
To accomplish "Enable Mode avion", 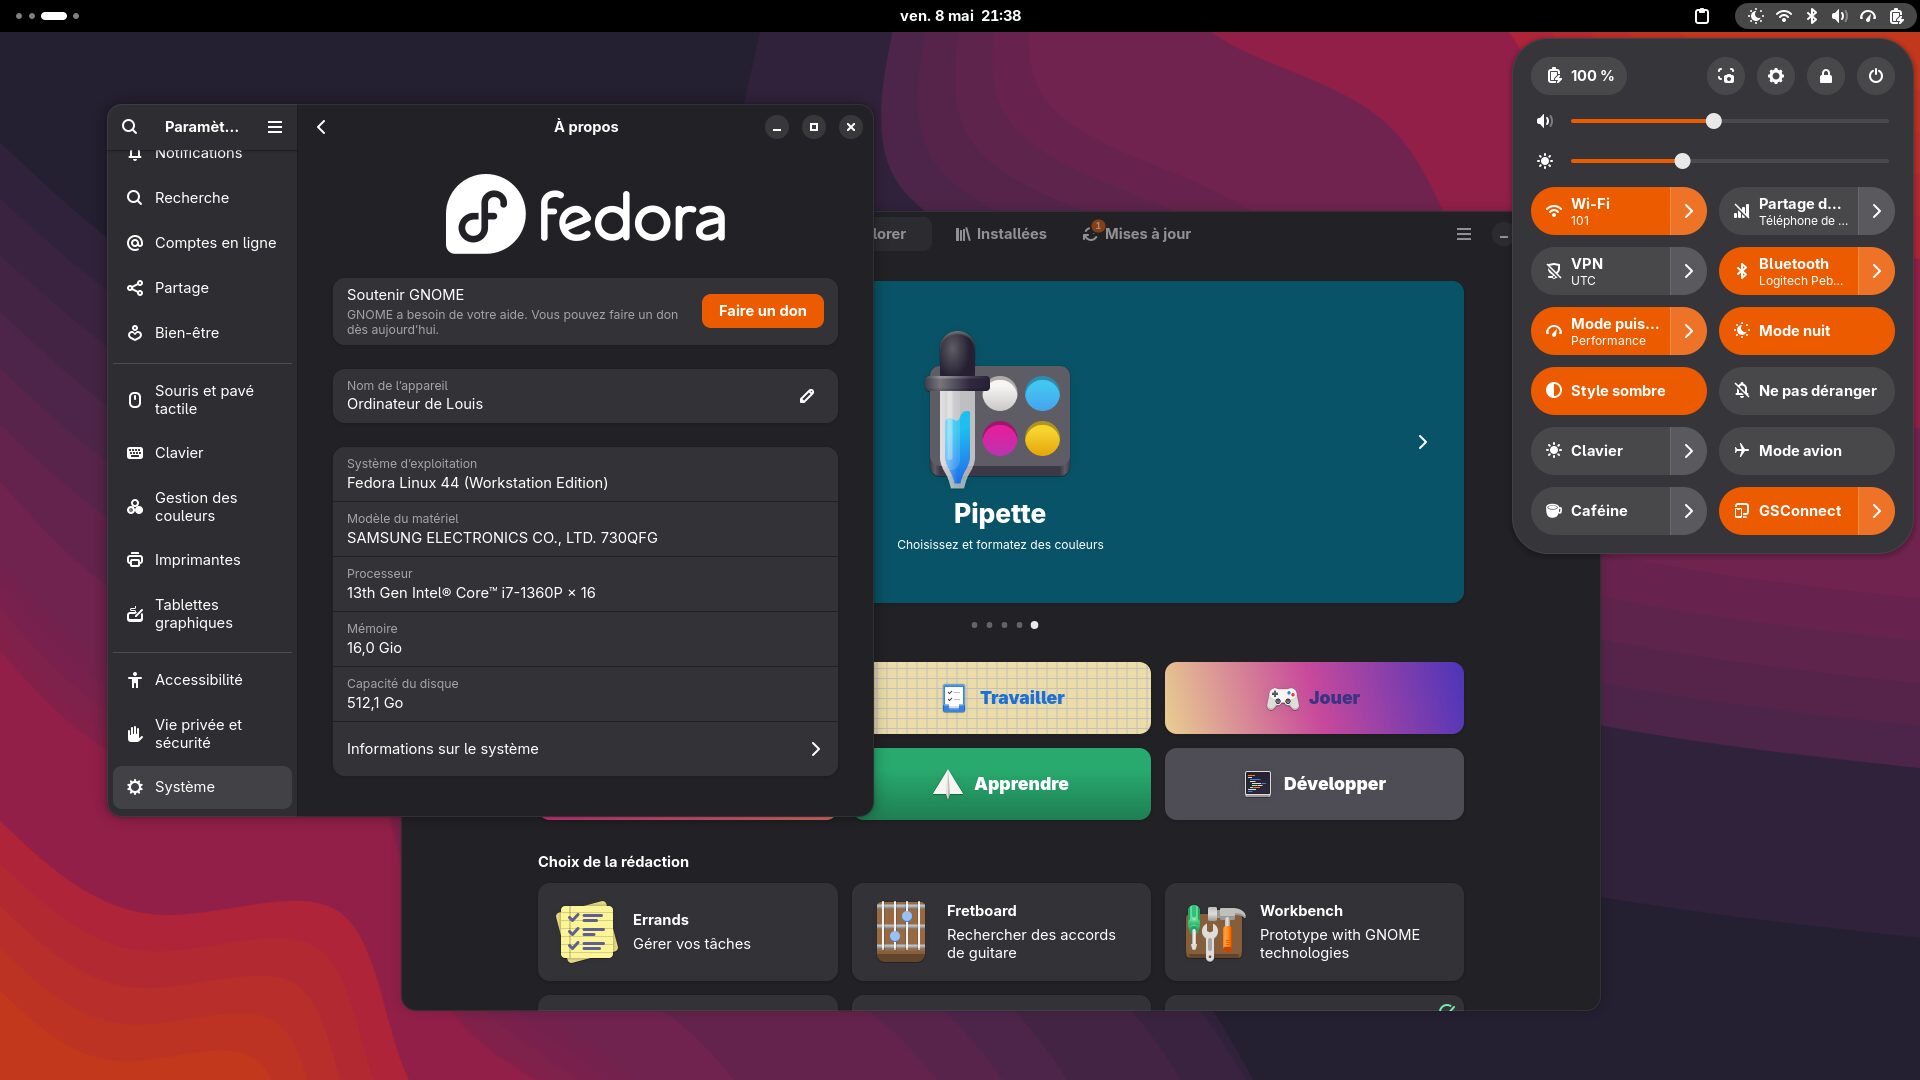I will pyautogui.click(x=1807, y=451).
